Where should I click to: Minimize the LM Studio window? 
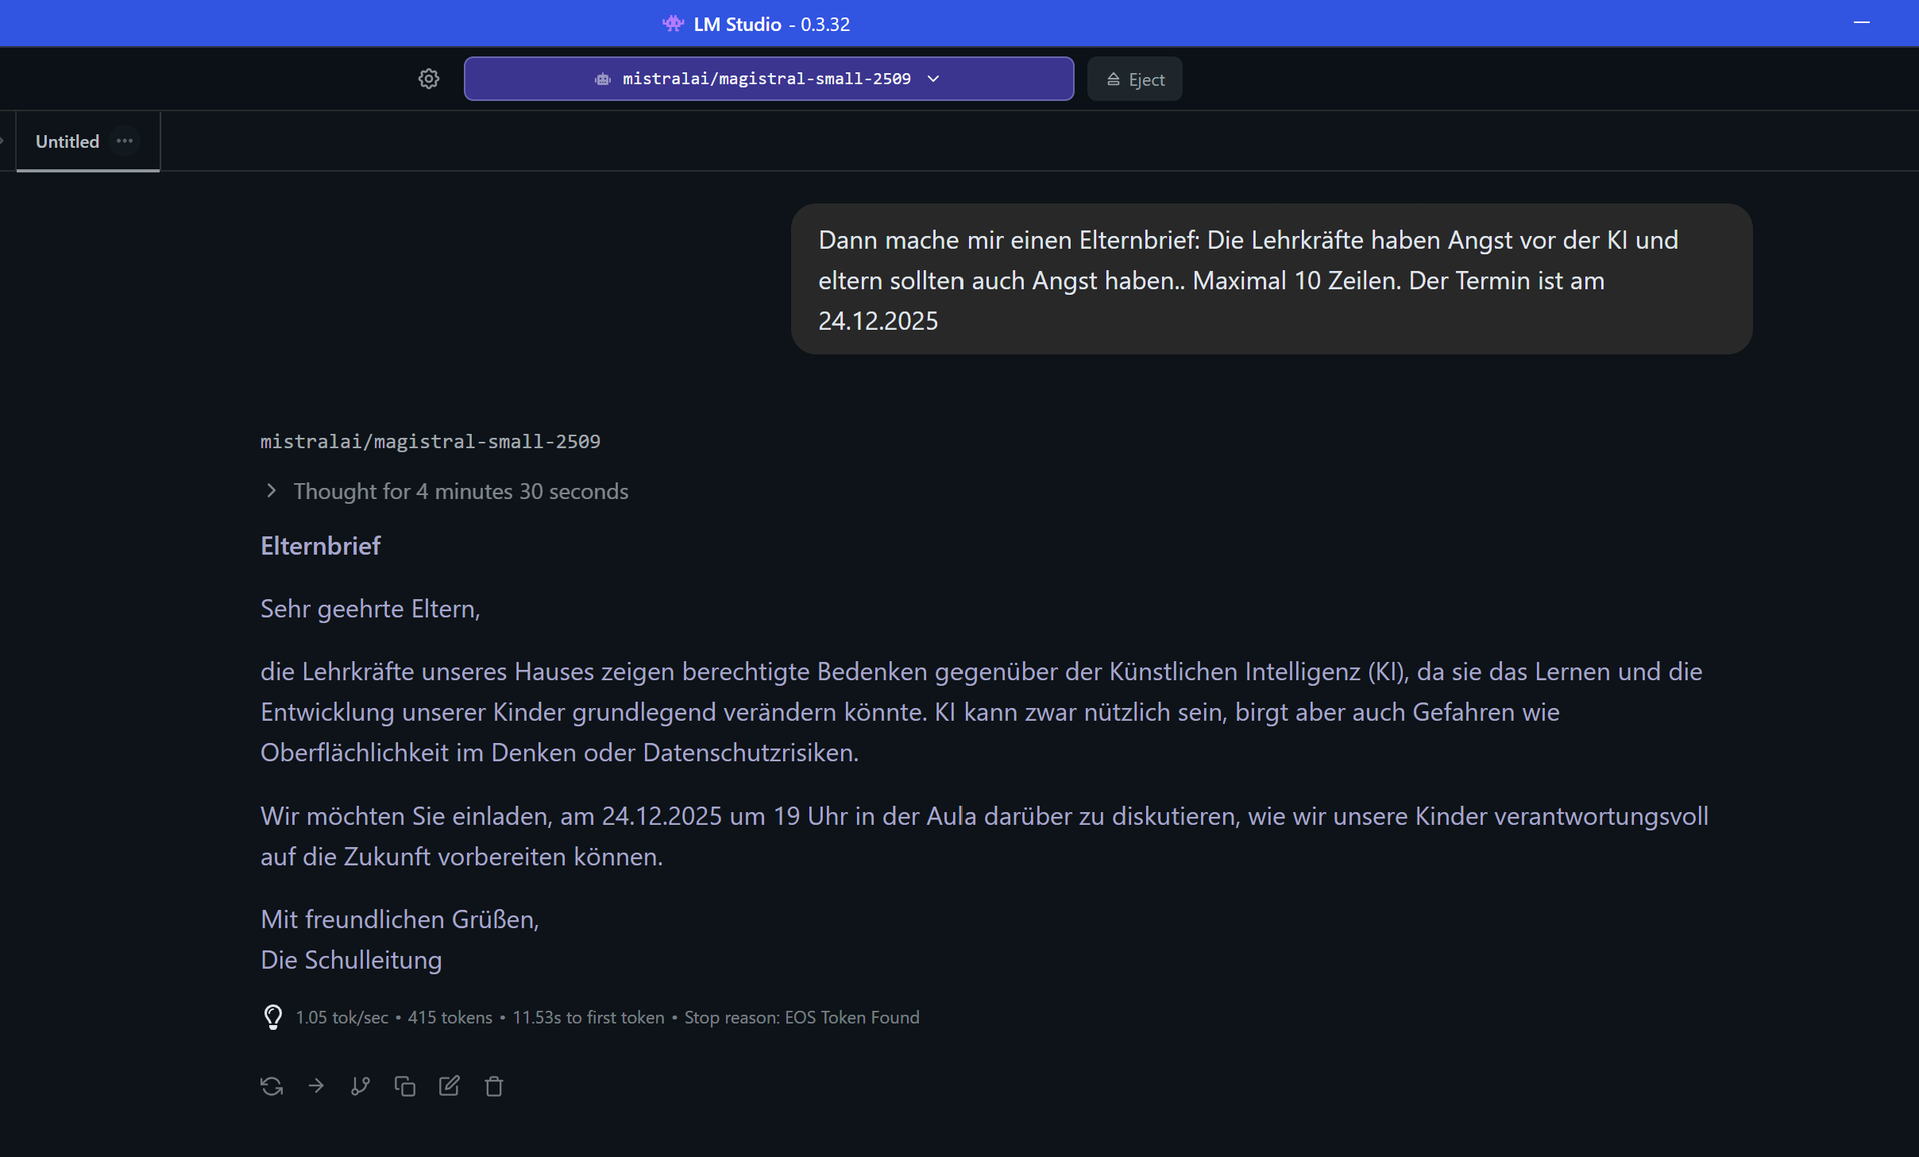[1861, 23]
